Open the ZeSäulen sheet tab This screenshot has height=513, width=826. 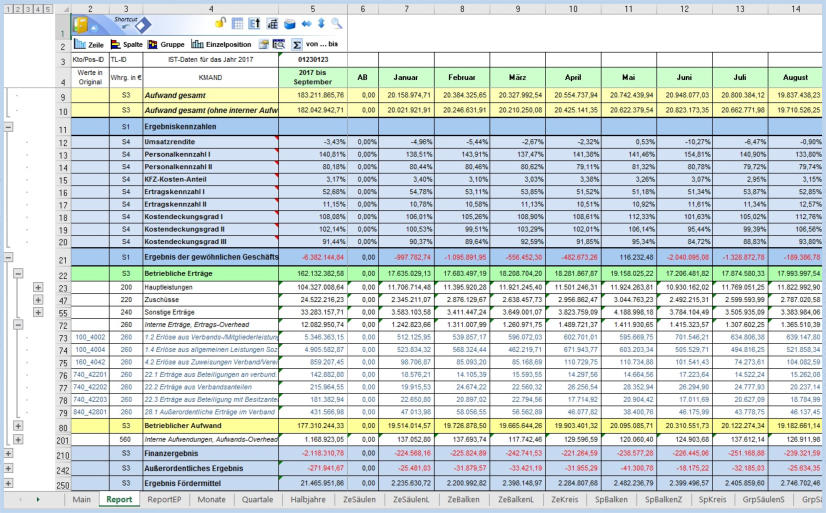pos(358,498)
